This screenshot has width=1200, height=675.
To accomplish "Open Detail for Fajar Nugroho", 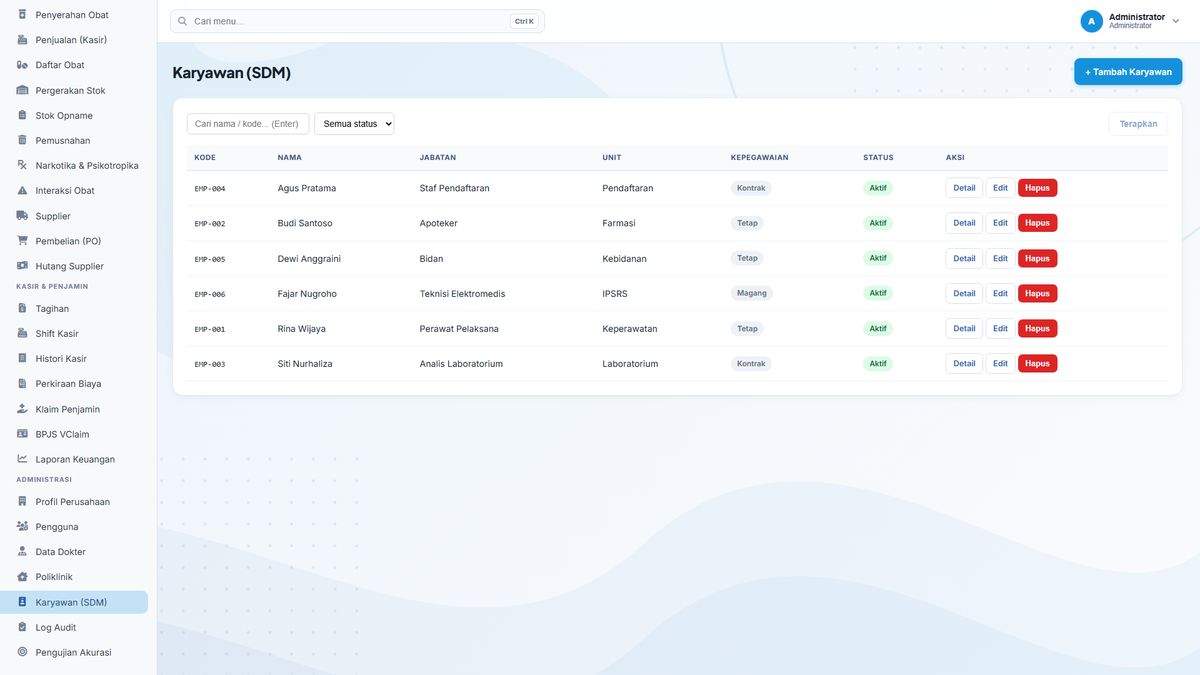I will tap(964, 293).
